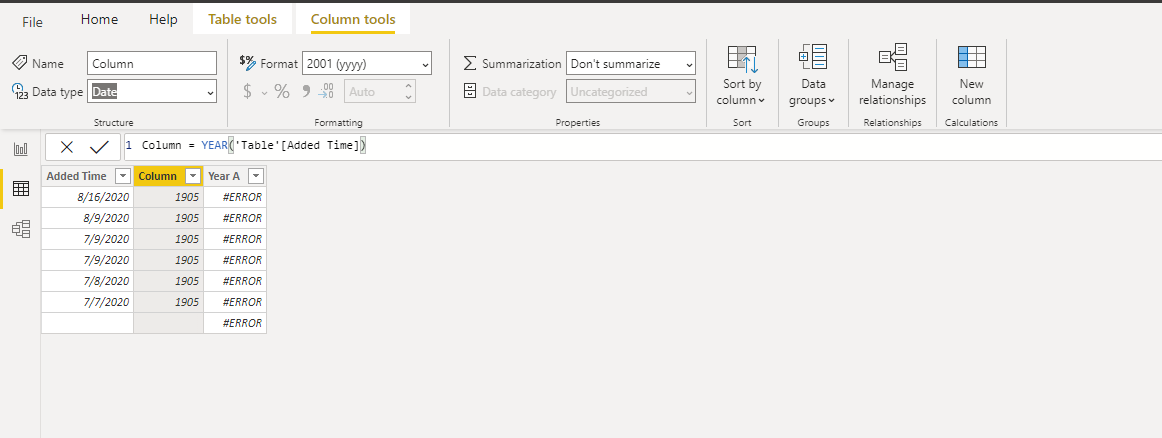This screenshot has width=1162, height=438.
Task: Select the 7/7/2020 cell
Action: 87,302
